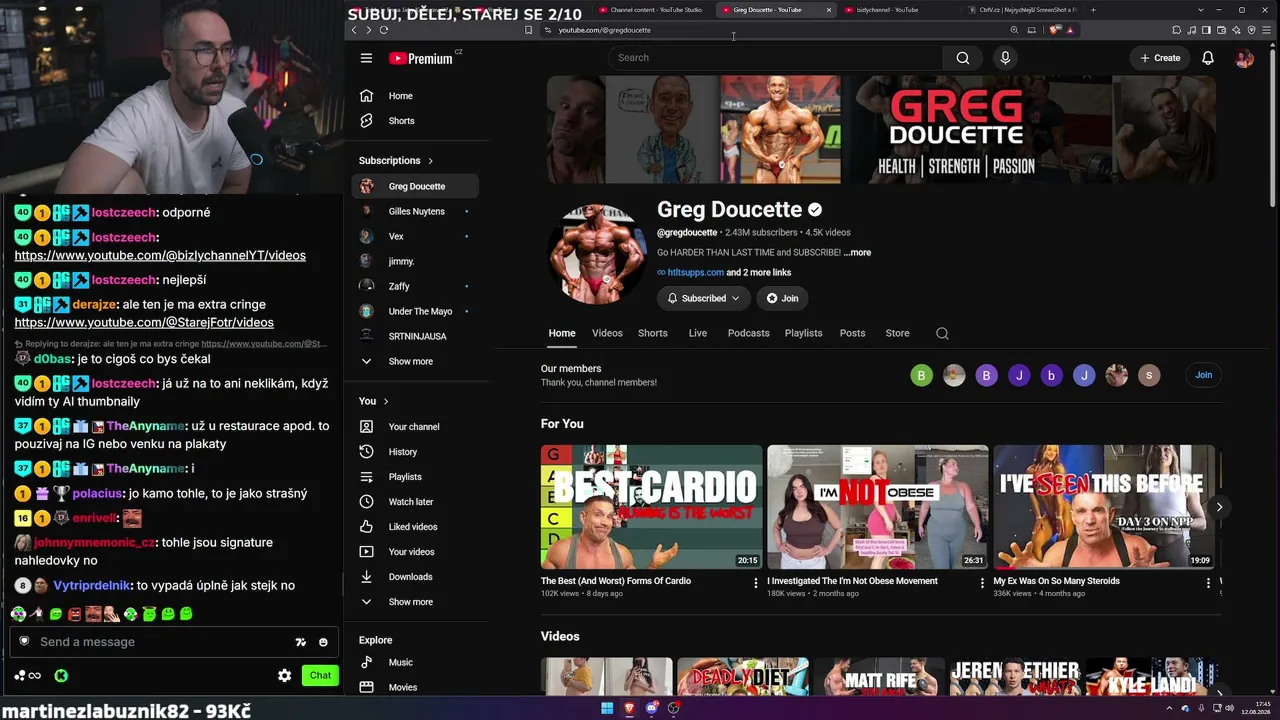Go to YouTube Premium home logo
Screen dimensions: 1280x720
point(421,58)
